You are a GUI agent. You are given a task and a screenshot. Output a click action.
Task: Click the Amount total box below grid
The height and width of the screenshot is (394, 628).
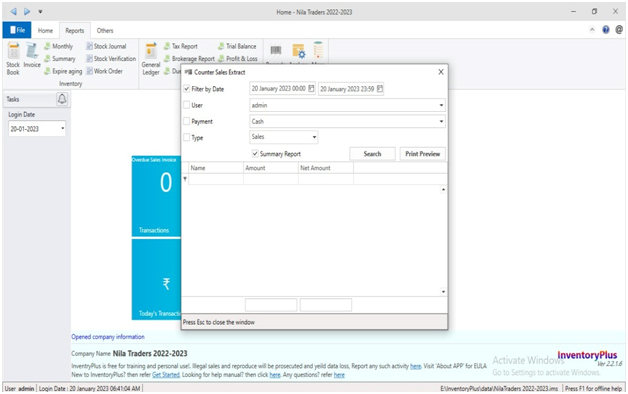[x=271, y=305]
